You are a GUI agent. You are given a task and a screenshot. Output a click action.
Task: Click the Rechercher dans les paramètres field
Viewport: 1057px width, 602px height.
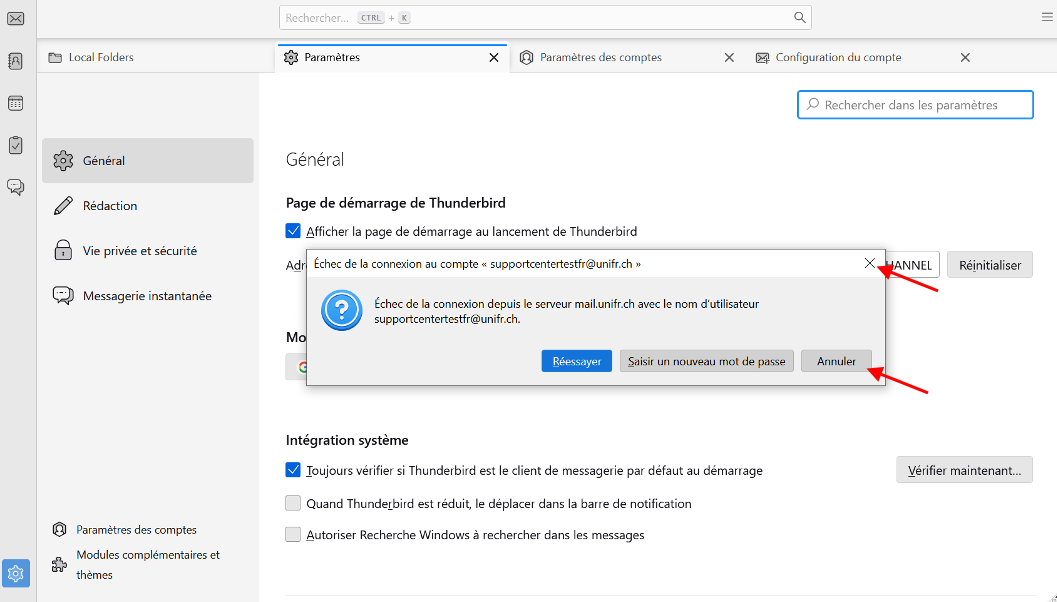(x=915, y=105)
